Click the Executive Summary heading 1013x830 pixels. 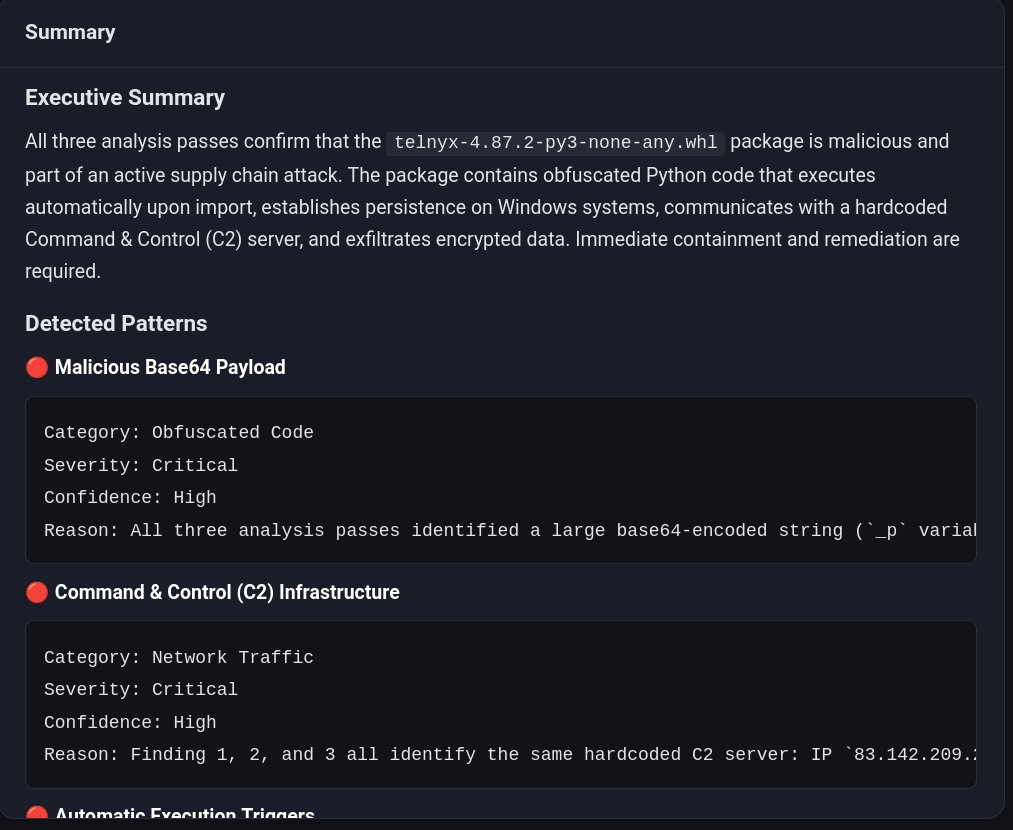[x=124, y=97]
